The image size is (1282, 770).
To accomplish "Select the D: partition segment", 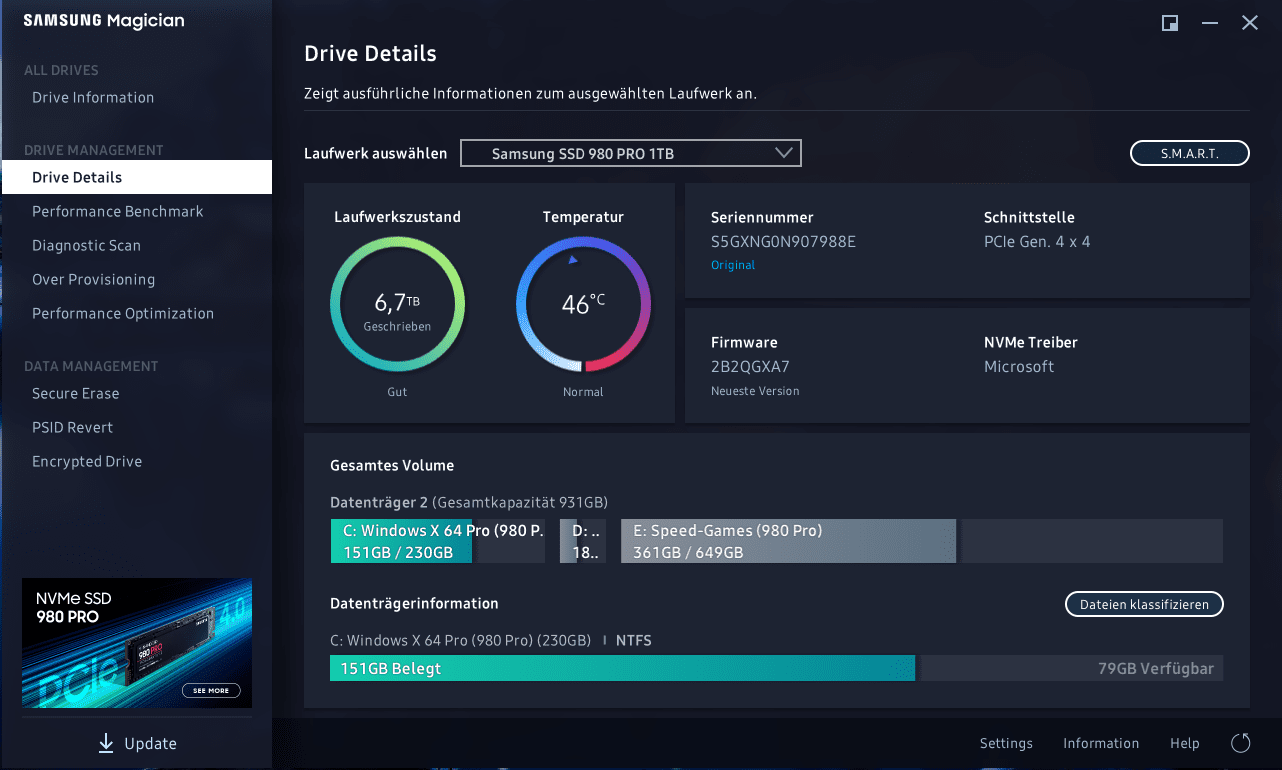I will (x=583, y=541).
